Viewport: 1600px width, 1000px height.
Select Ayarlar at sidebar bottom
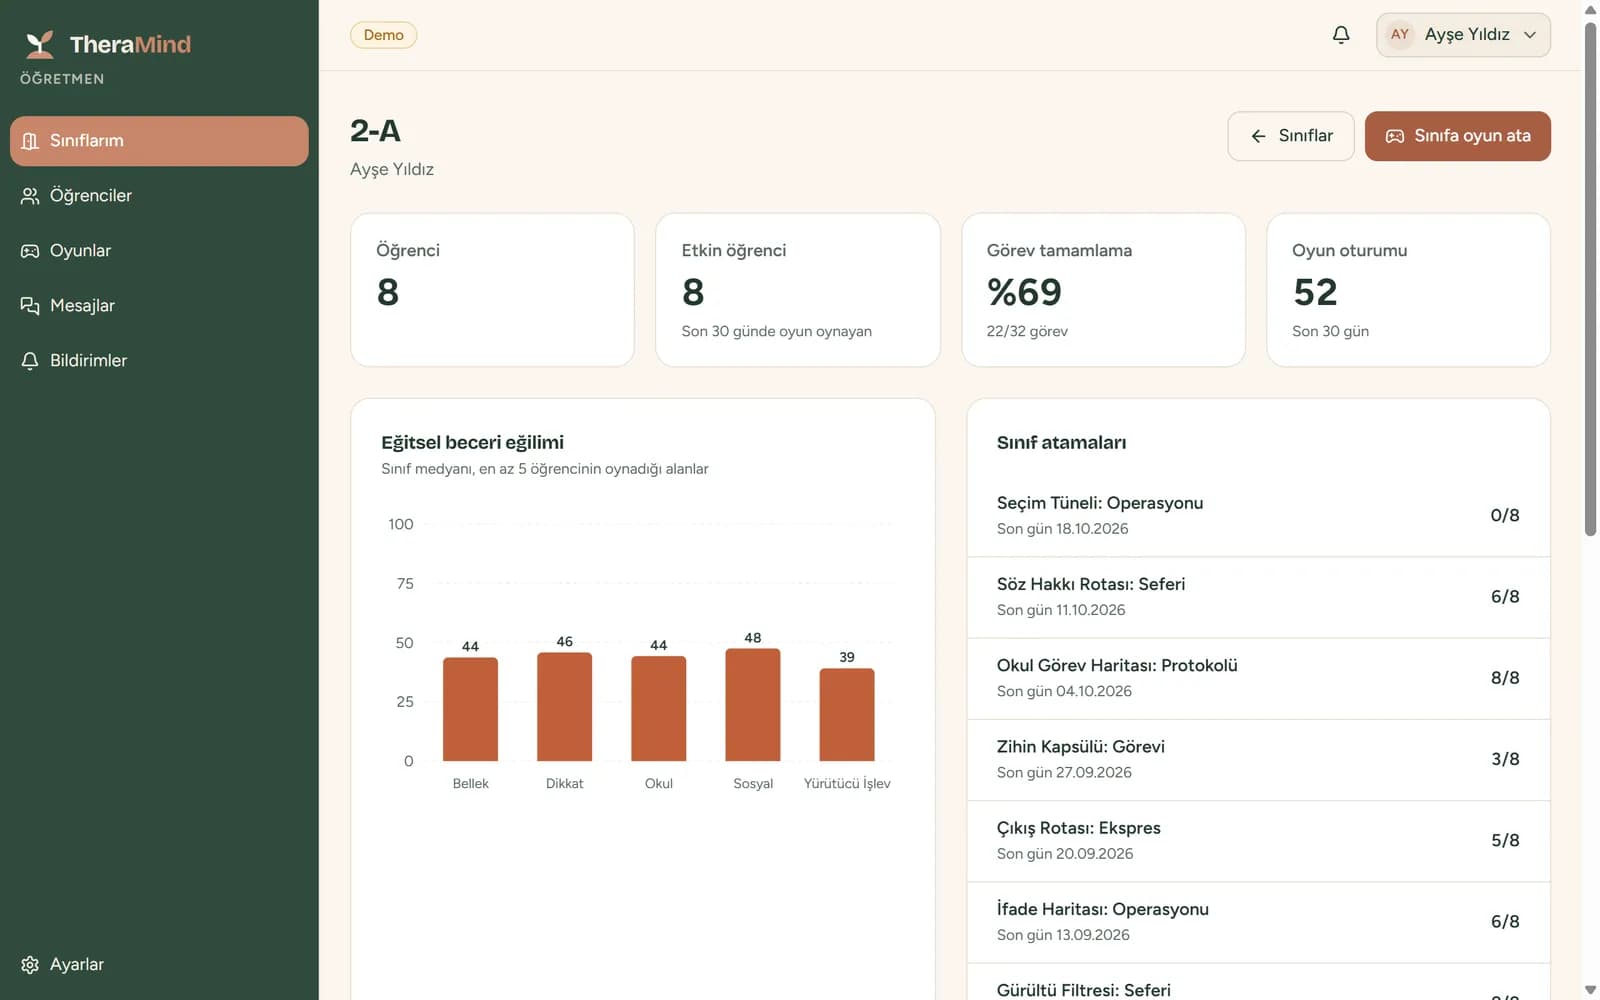click(x=159, y=965)
